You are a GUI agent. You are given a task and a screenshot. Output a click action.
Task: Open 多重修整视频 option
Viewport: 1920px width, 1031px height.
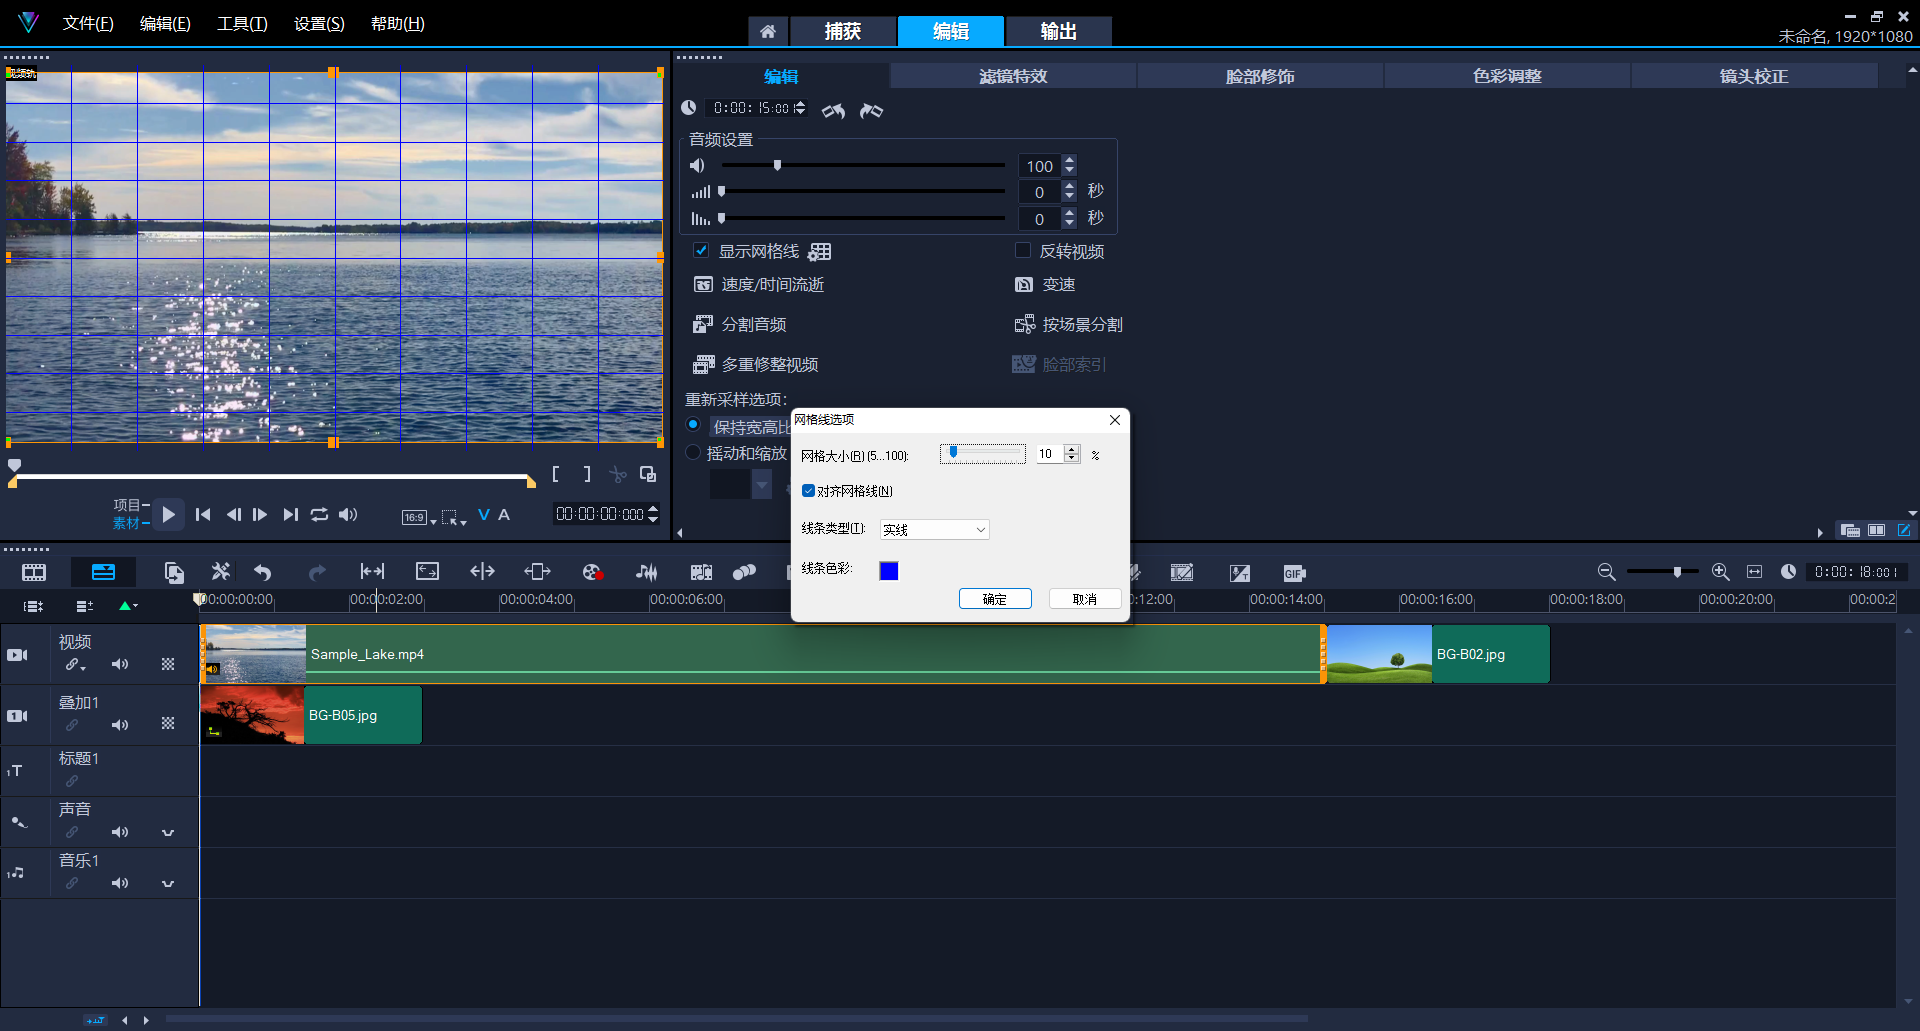[x=756, y=365]
